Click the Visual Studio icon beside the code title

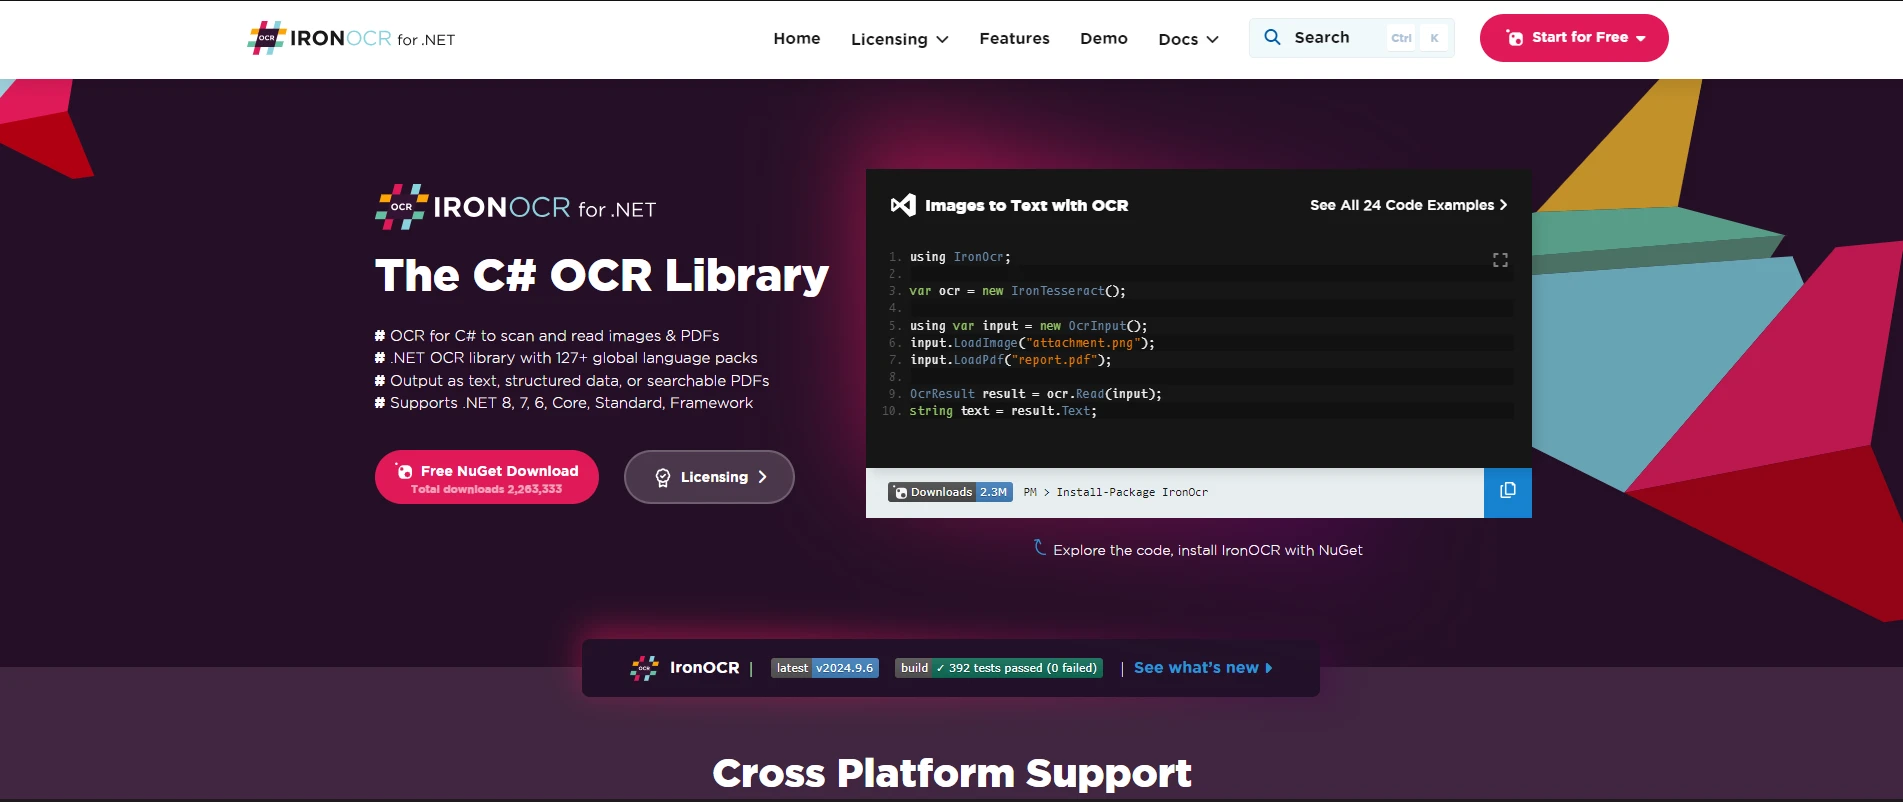903,205
